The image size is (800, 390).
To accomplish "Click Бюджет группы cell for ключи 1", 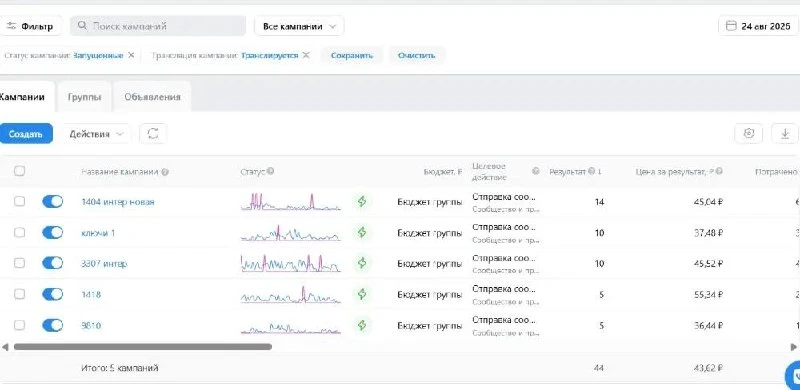I will (x=430, y=233).
